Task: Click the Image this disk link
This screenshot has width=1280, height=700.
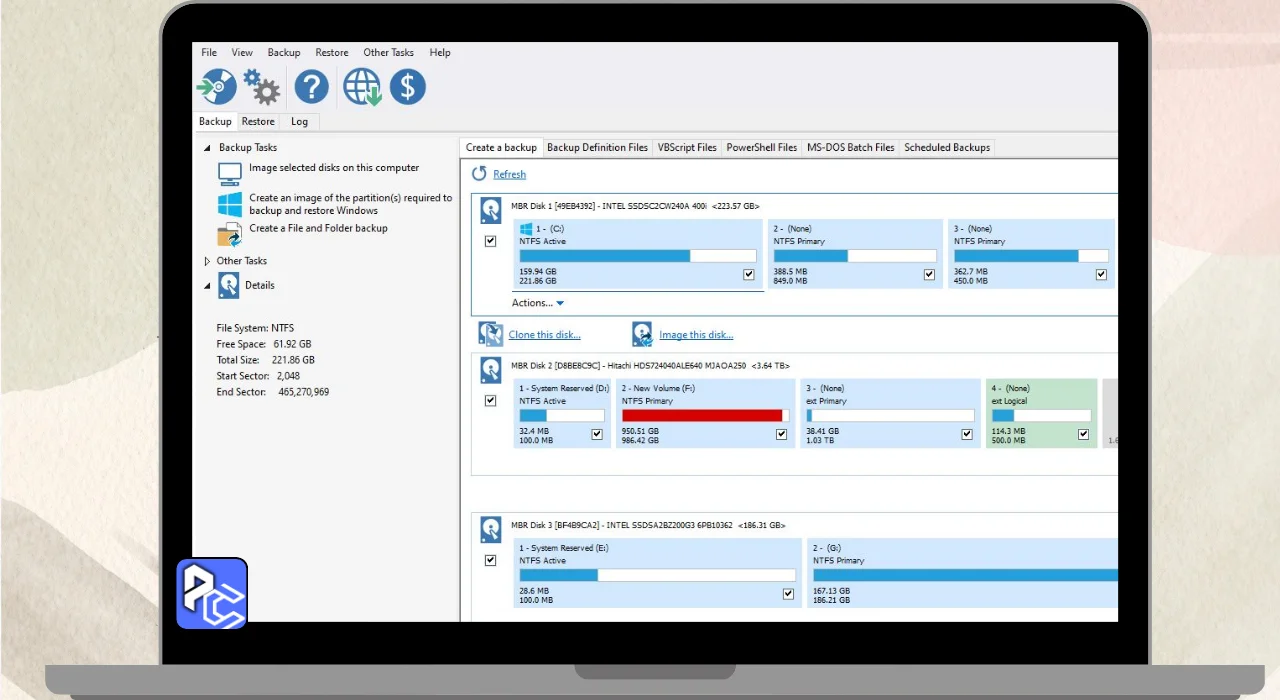Action: click(x=695, y=335)
